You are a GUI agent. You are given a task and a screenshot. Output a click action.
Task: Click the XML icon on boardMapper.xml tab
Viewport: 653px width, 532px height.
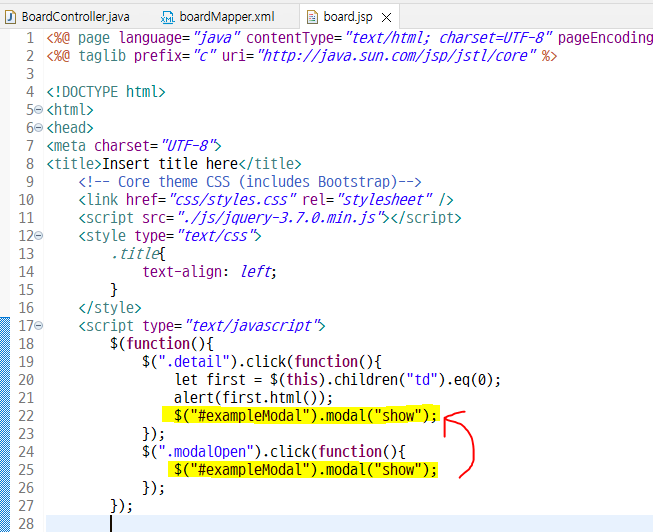point(167,17)
